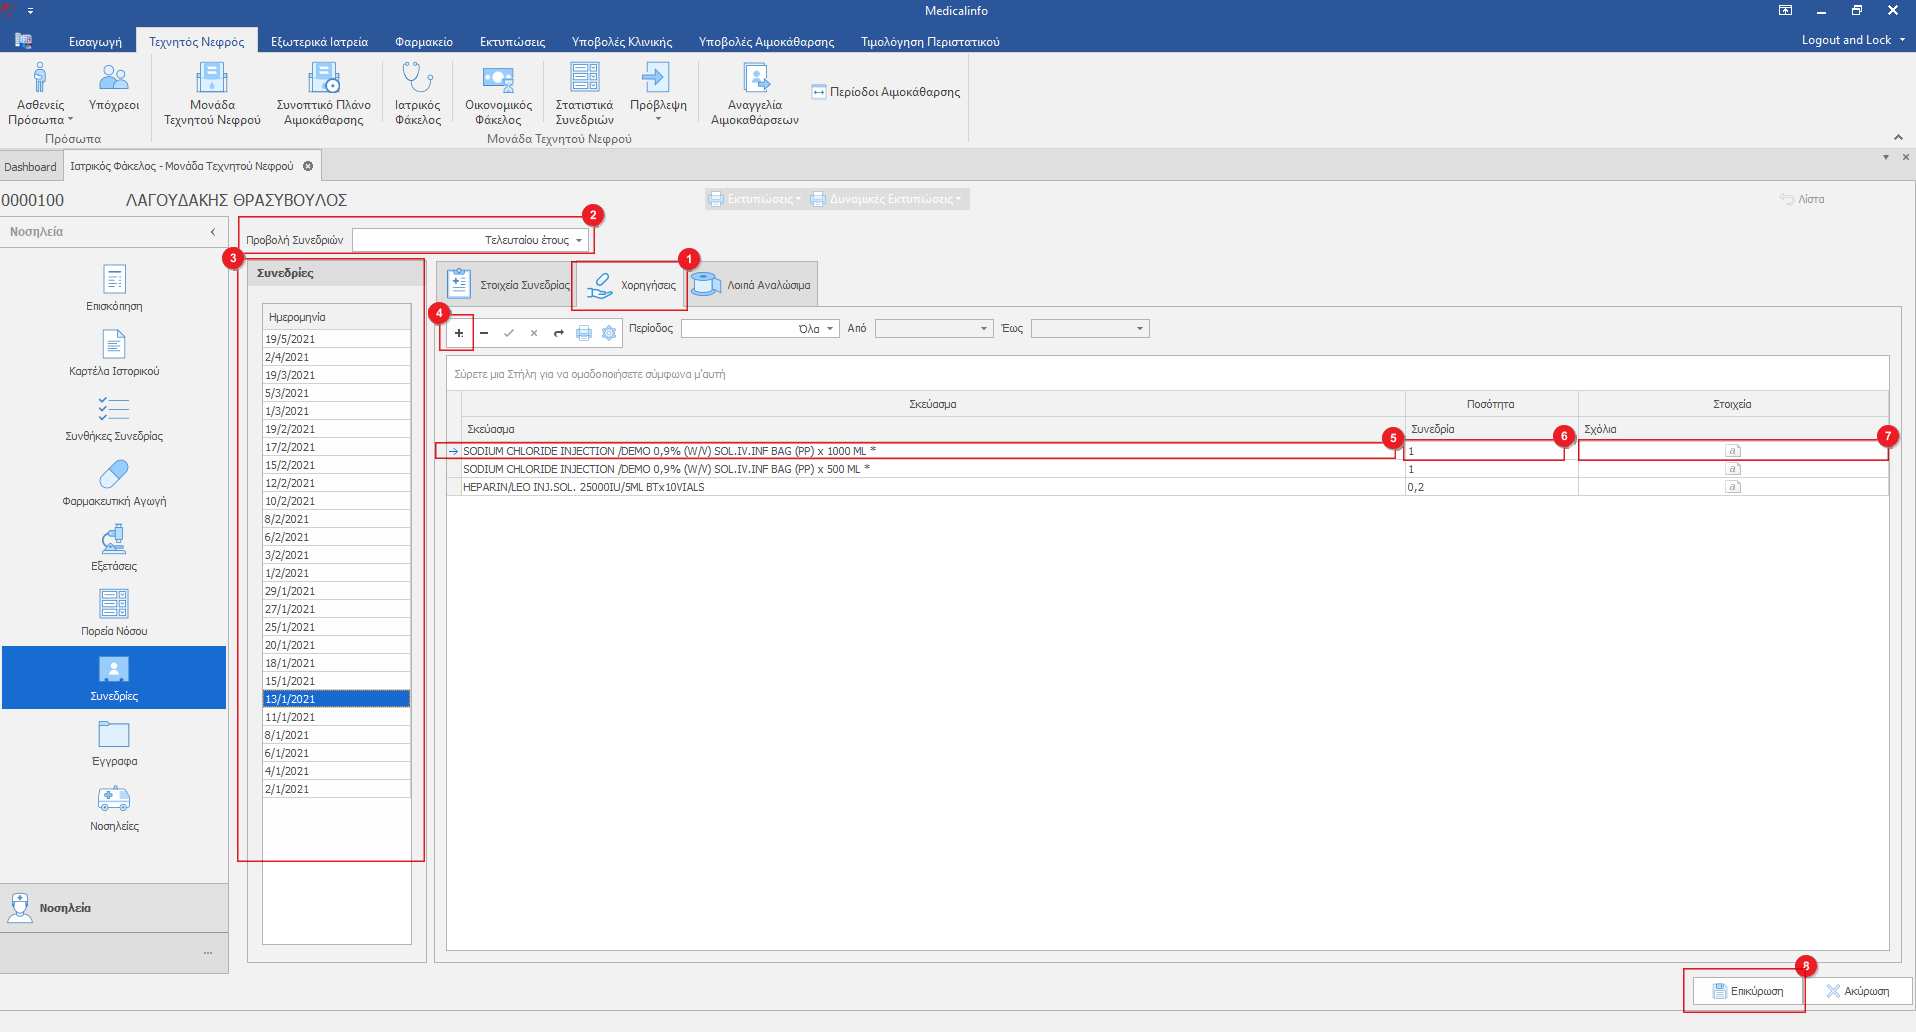Screen dimensions: 1916x1032
Task: Click the Φαρμακευτική Αγωγή sidebar icon
Action: coord(114,482)
